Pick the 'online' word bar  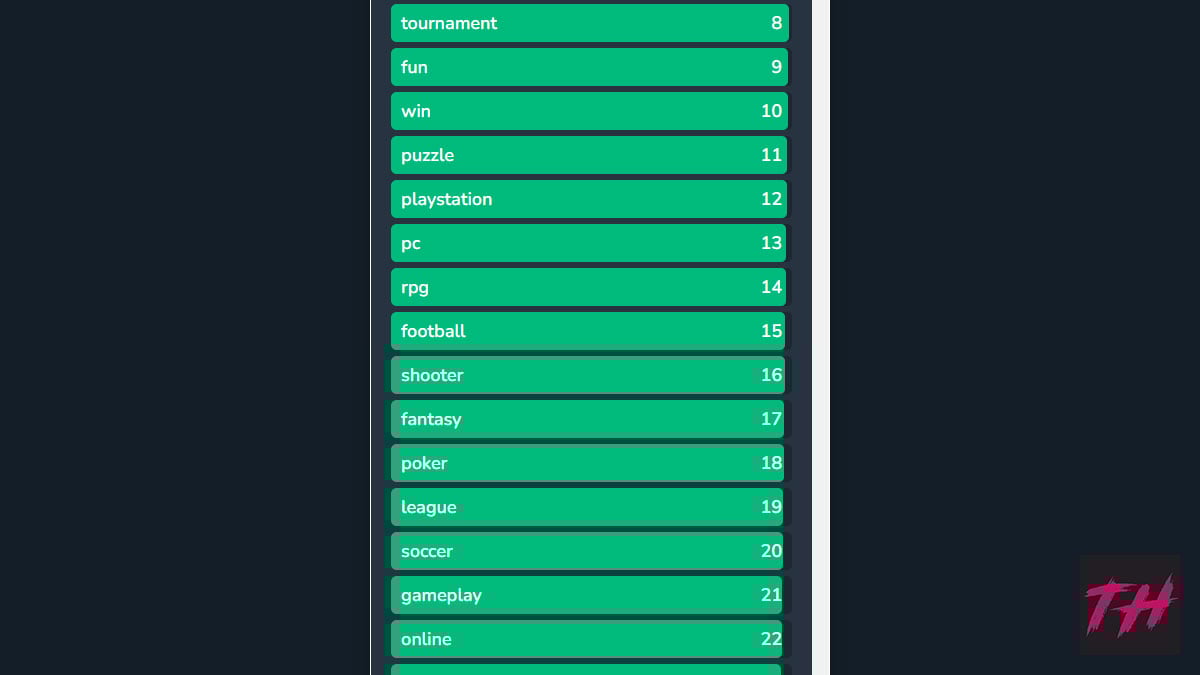[x=586, y=639]
